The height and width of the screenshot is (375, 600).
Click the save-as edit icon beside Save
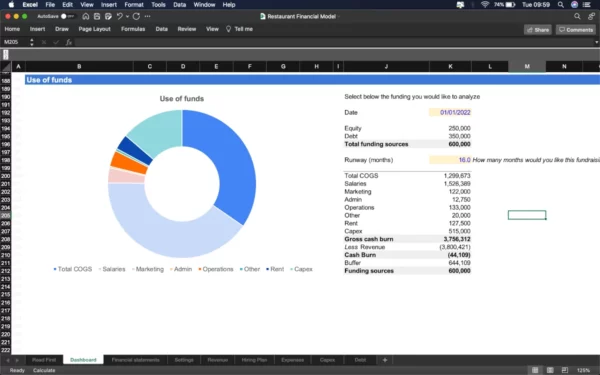(108, 16)
